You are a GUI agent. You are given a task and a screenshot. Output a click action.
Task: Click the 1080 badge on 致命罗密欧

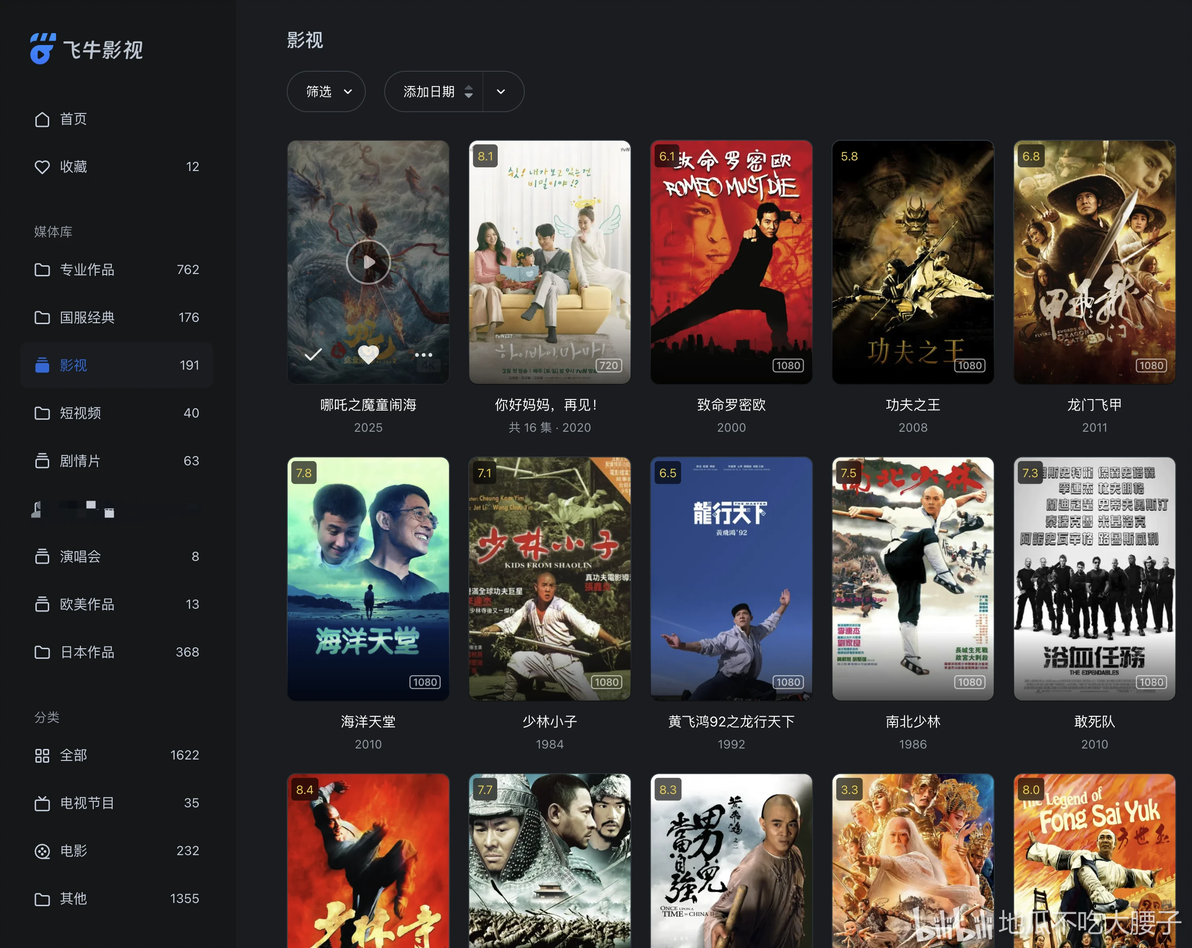coord(788,366)
